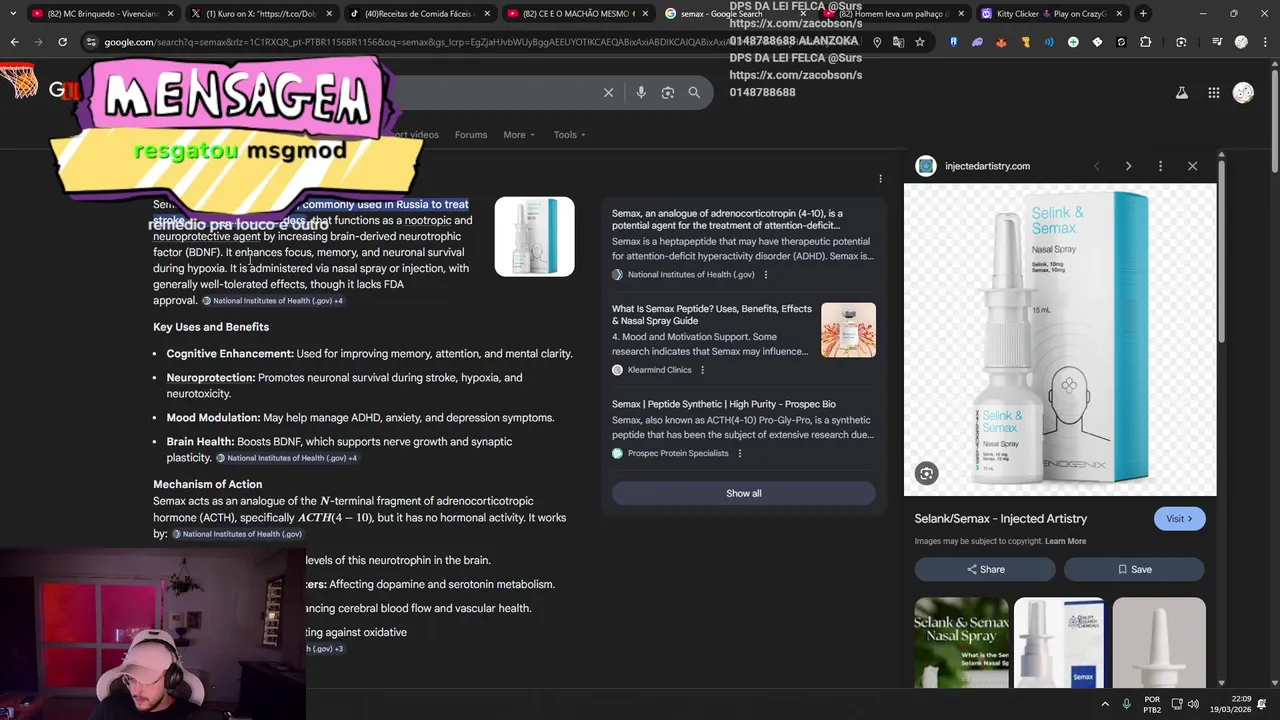Save the image with the Save button
The width and height of the screenshot is (1280, 720).
click(x=1134, y=569)
